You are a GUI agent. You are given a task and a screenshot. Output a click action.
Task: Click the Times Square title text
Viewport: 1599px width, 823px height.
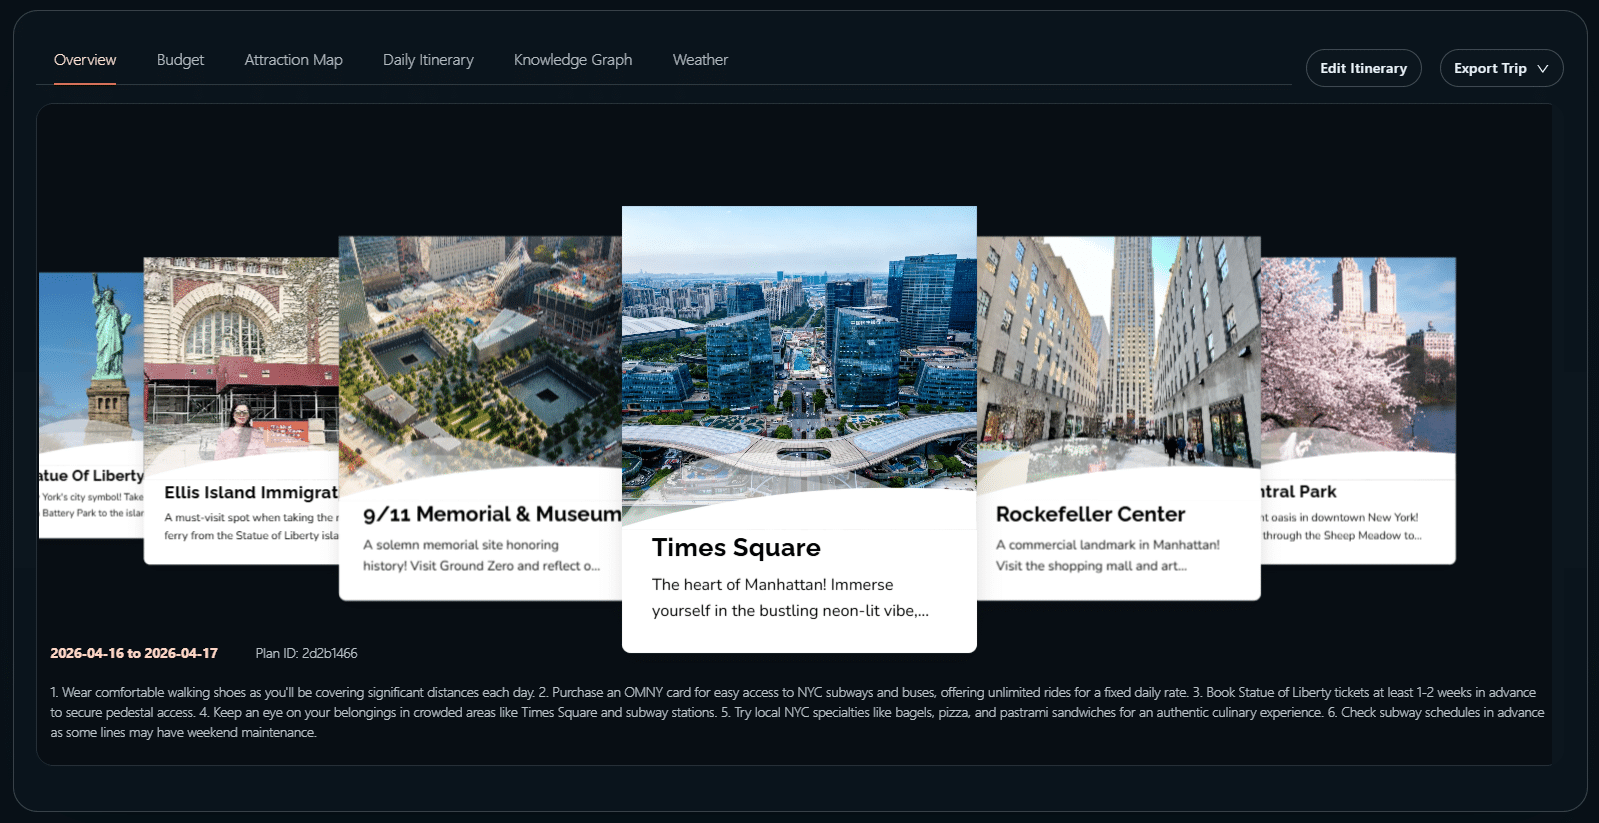pos(736,548)
